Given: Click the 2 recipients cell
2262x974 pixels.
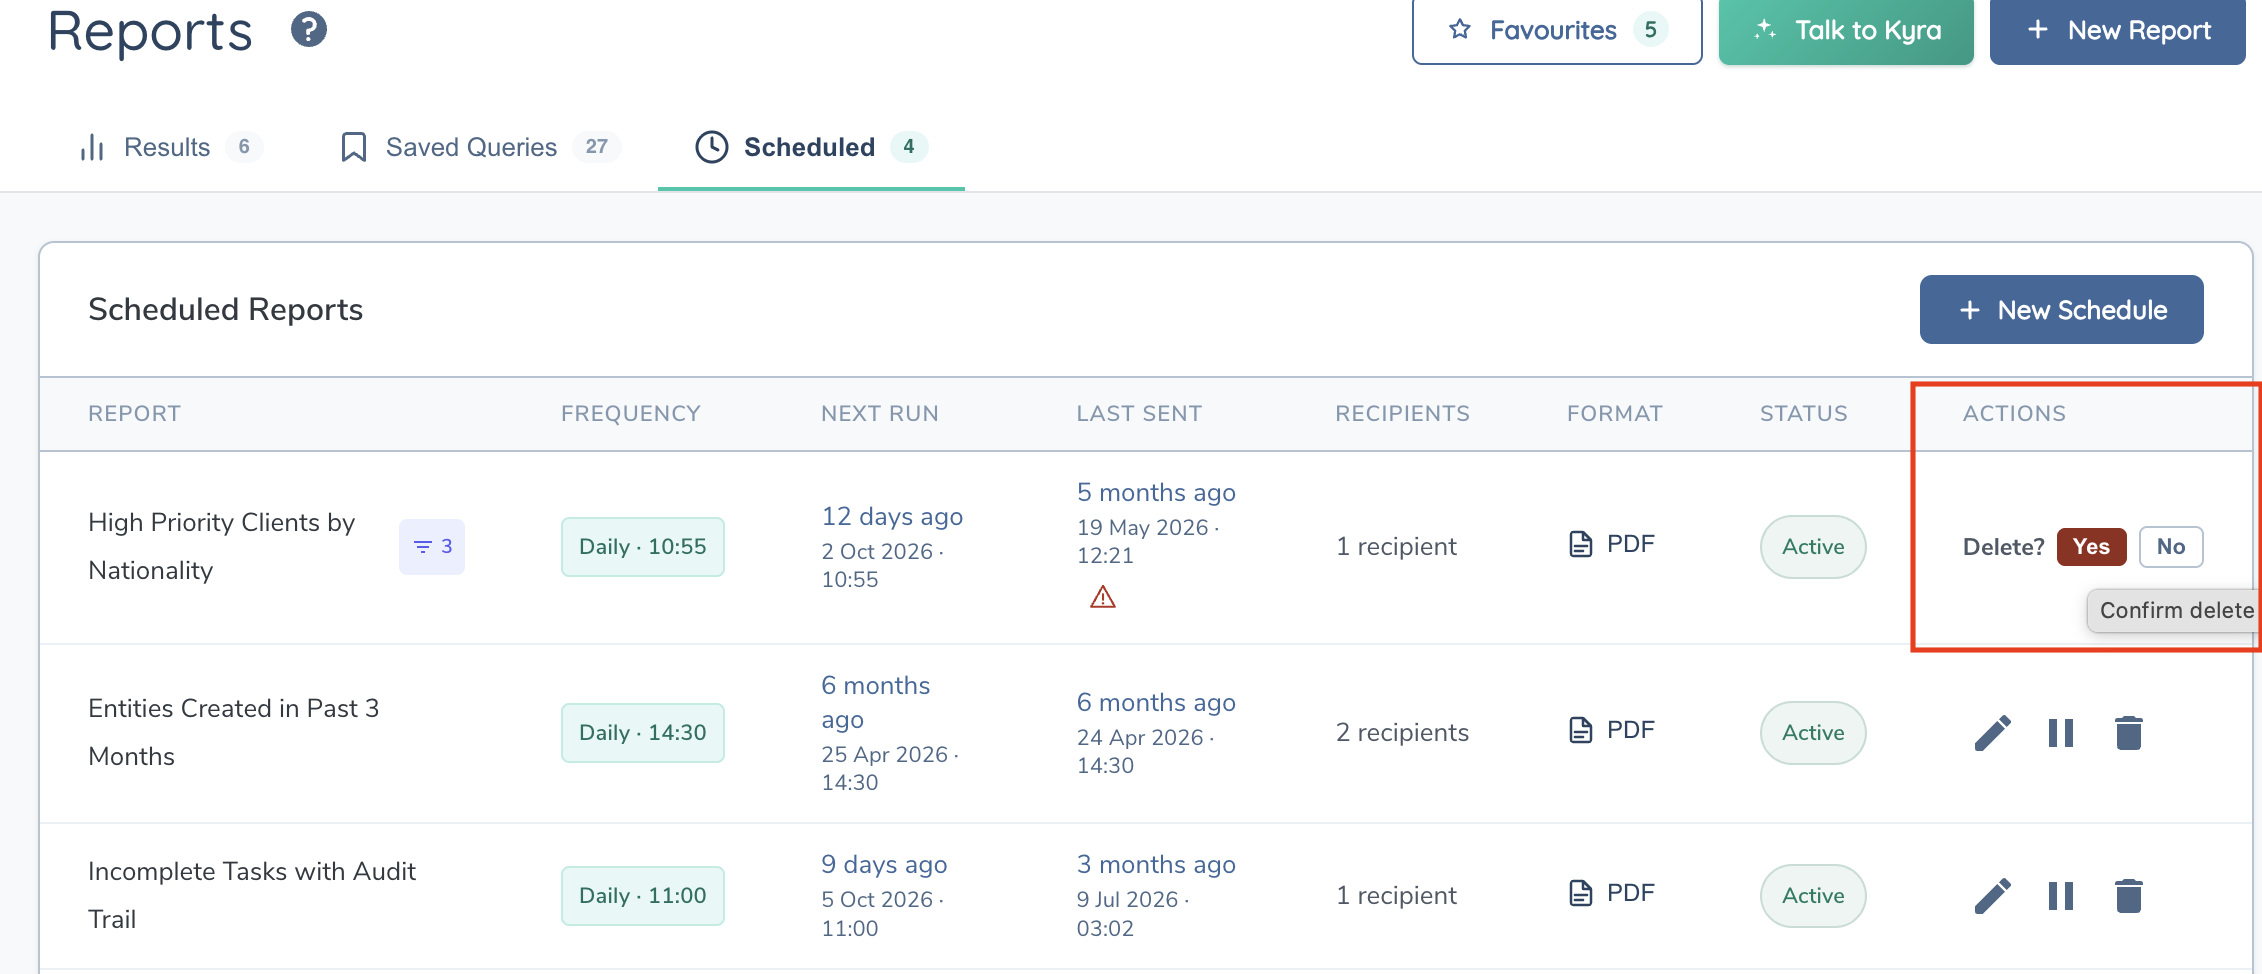Looking at the screenshot, I should (x=1402, y=733).
